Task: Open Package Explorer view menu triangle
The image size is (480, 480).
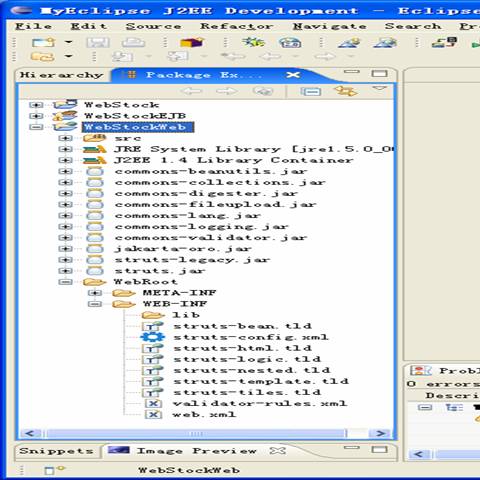Action: (x=379, y=89)
